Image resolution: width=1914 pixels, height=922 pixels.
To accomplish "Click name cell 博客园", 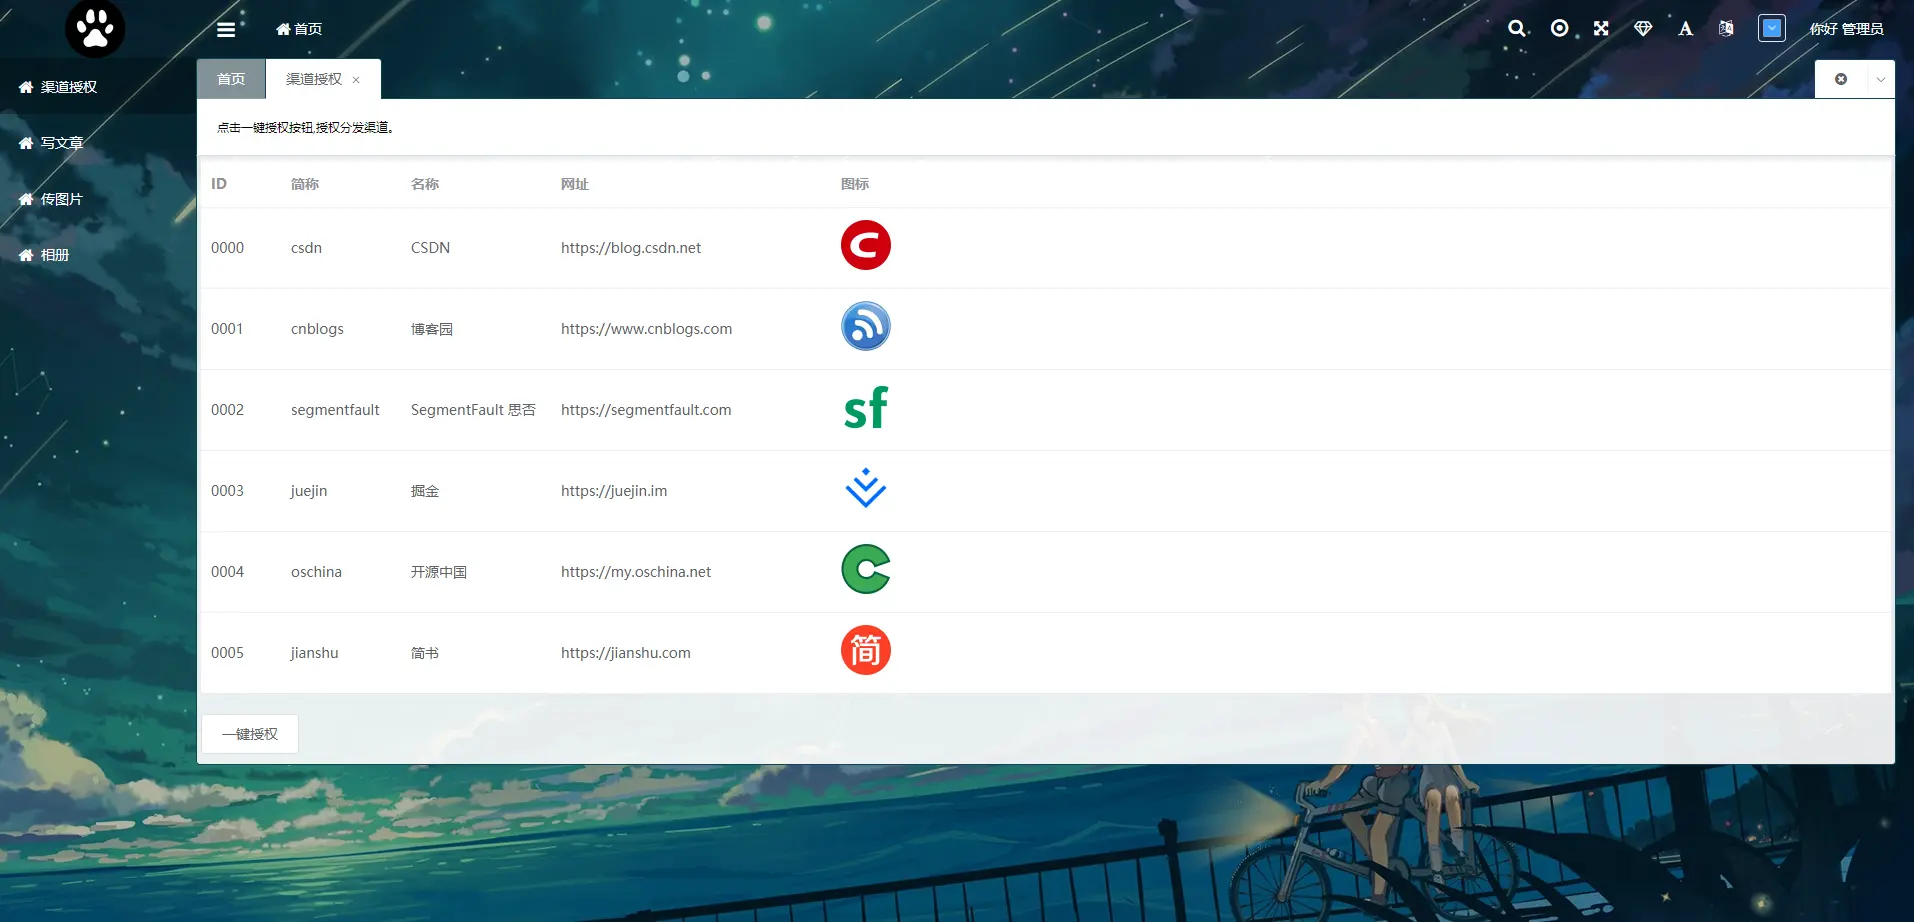I will (x=432, y=329).
